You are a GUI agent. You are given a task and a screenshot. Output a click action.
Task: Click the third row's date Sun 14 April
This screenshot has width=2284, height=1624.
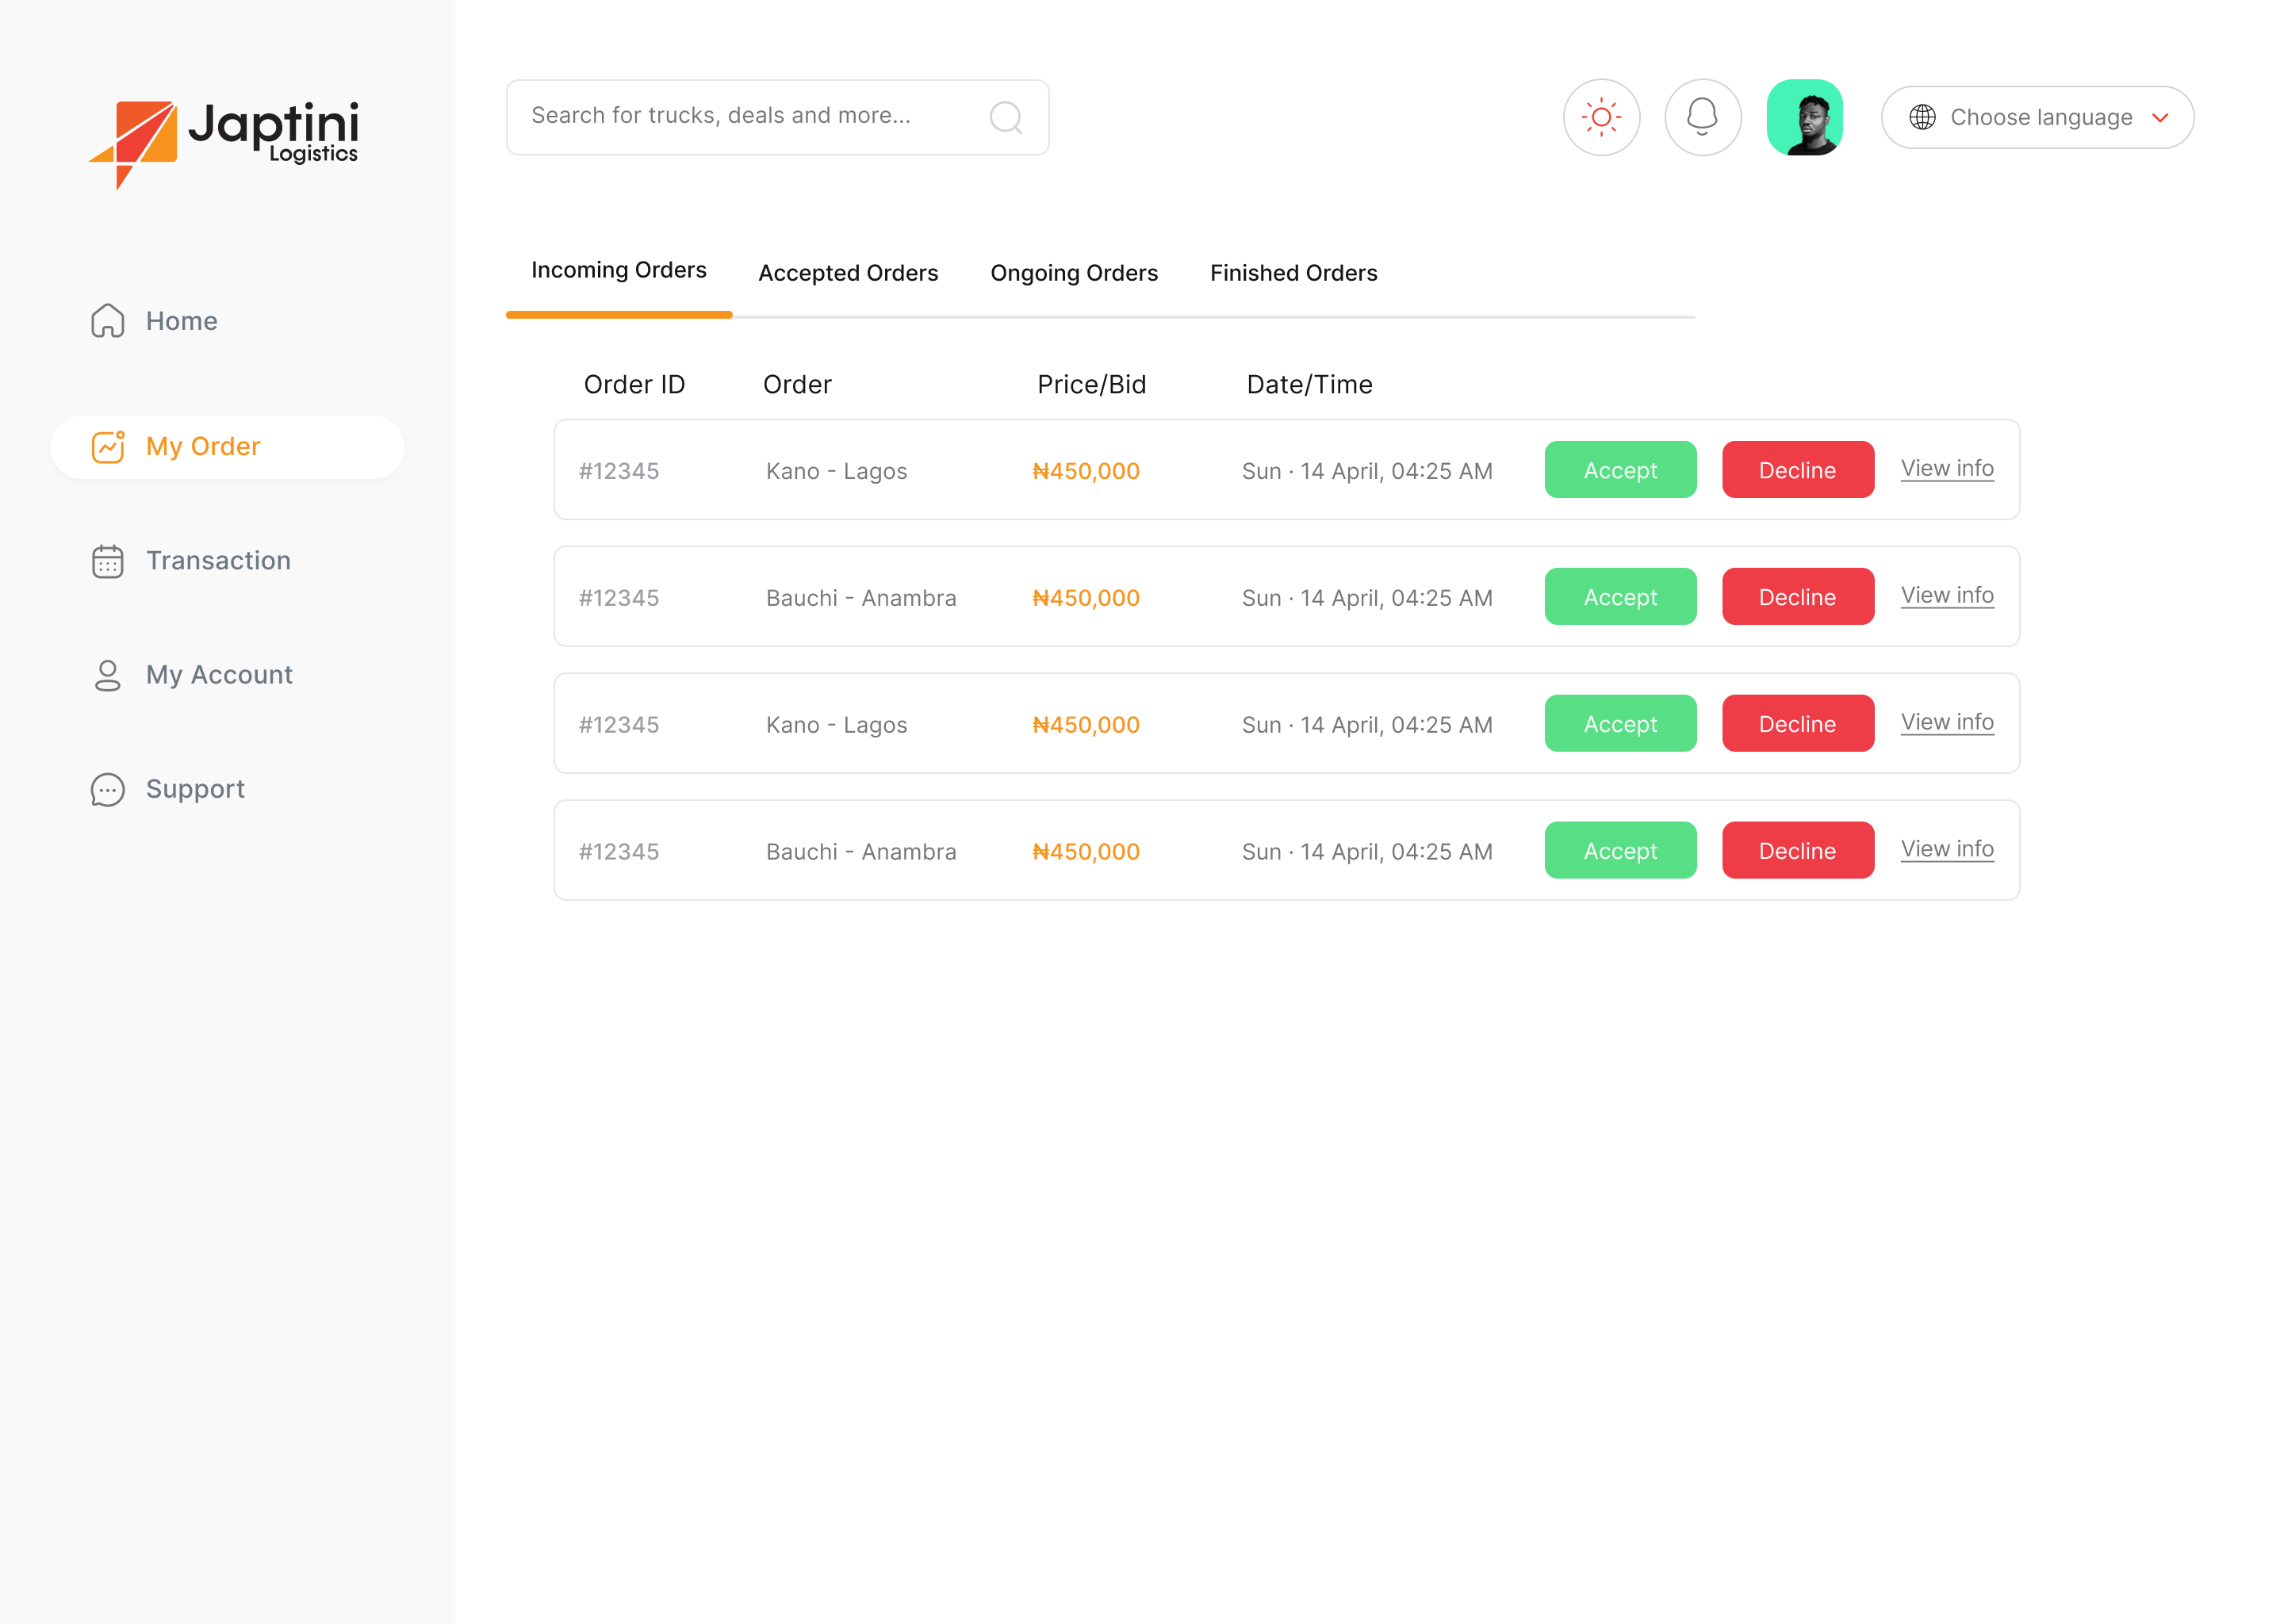coord(1366,725)
